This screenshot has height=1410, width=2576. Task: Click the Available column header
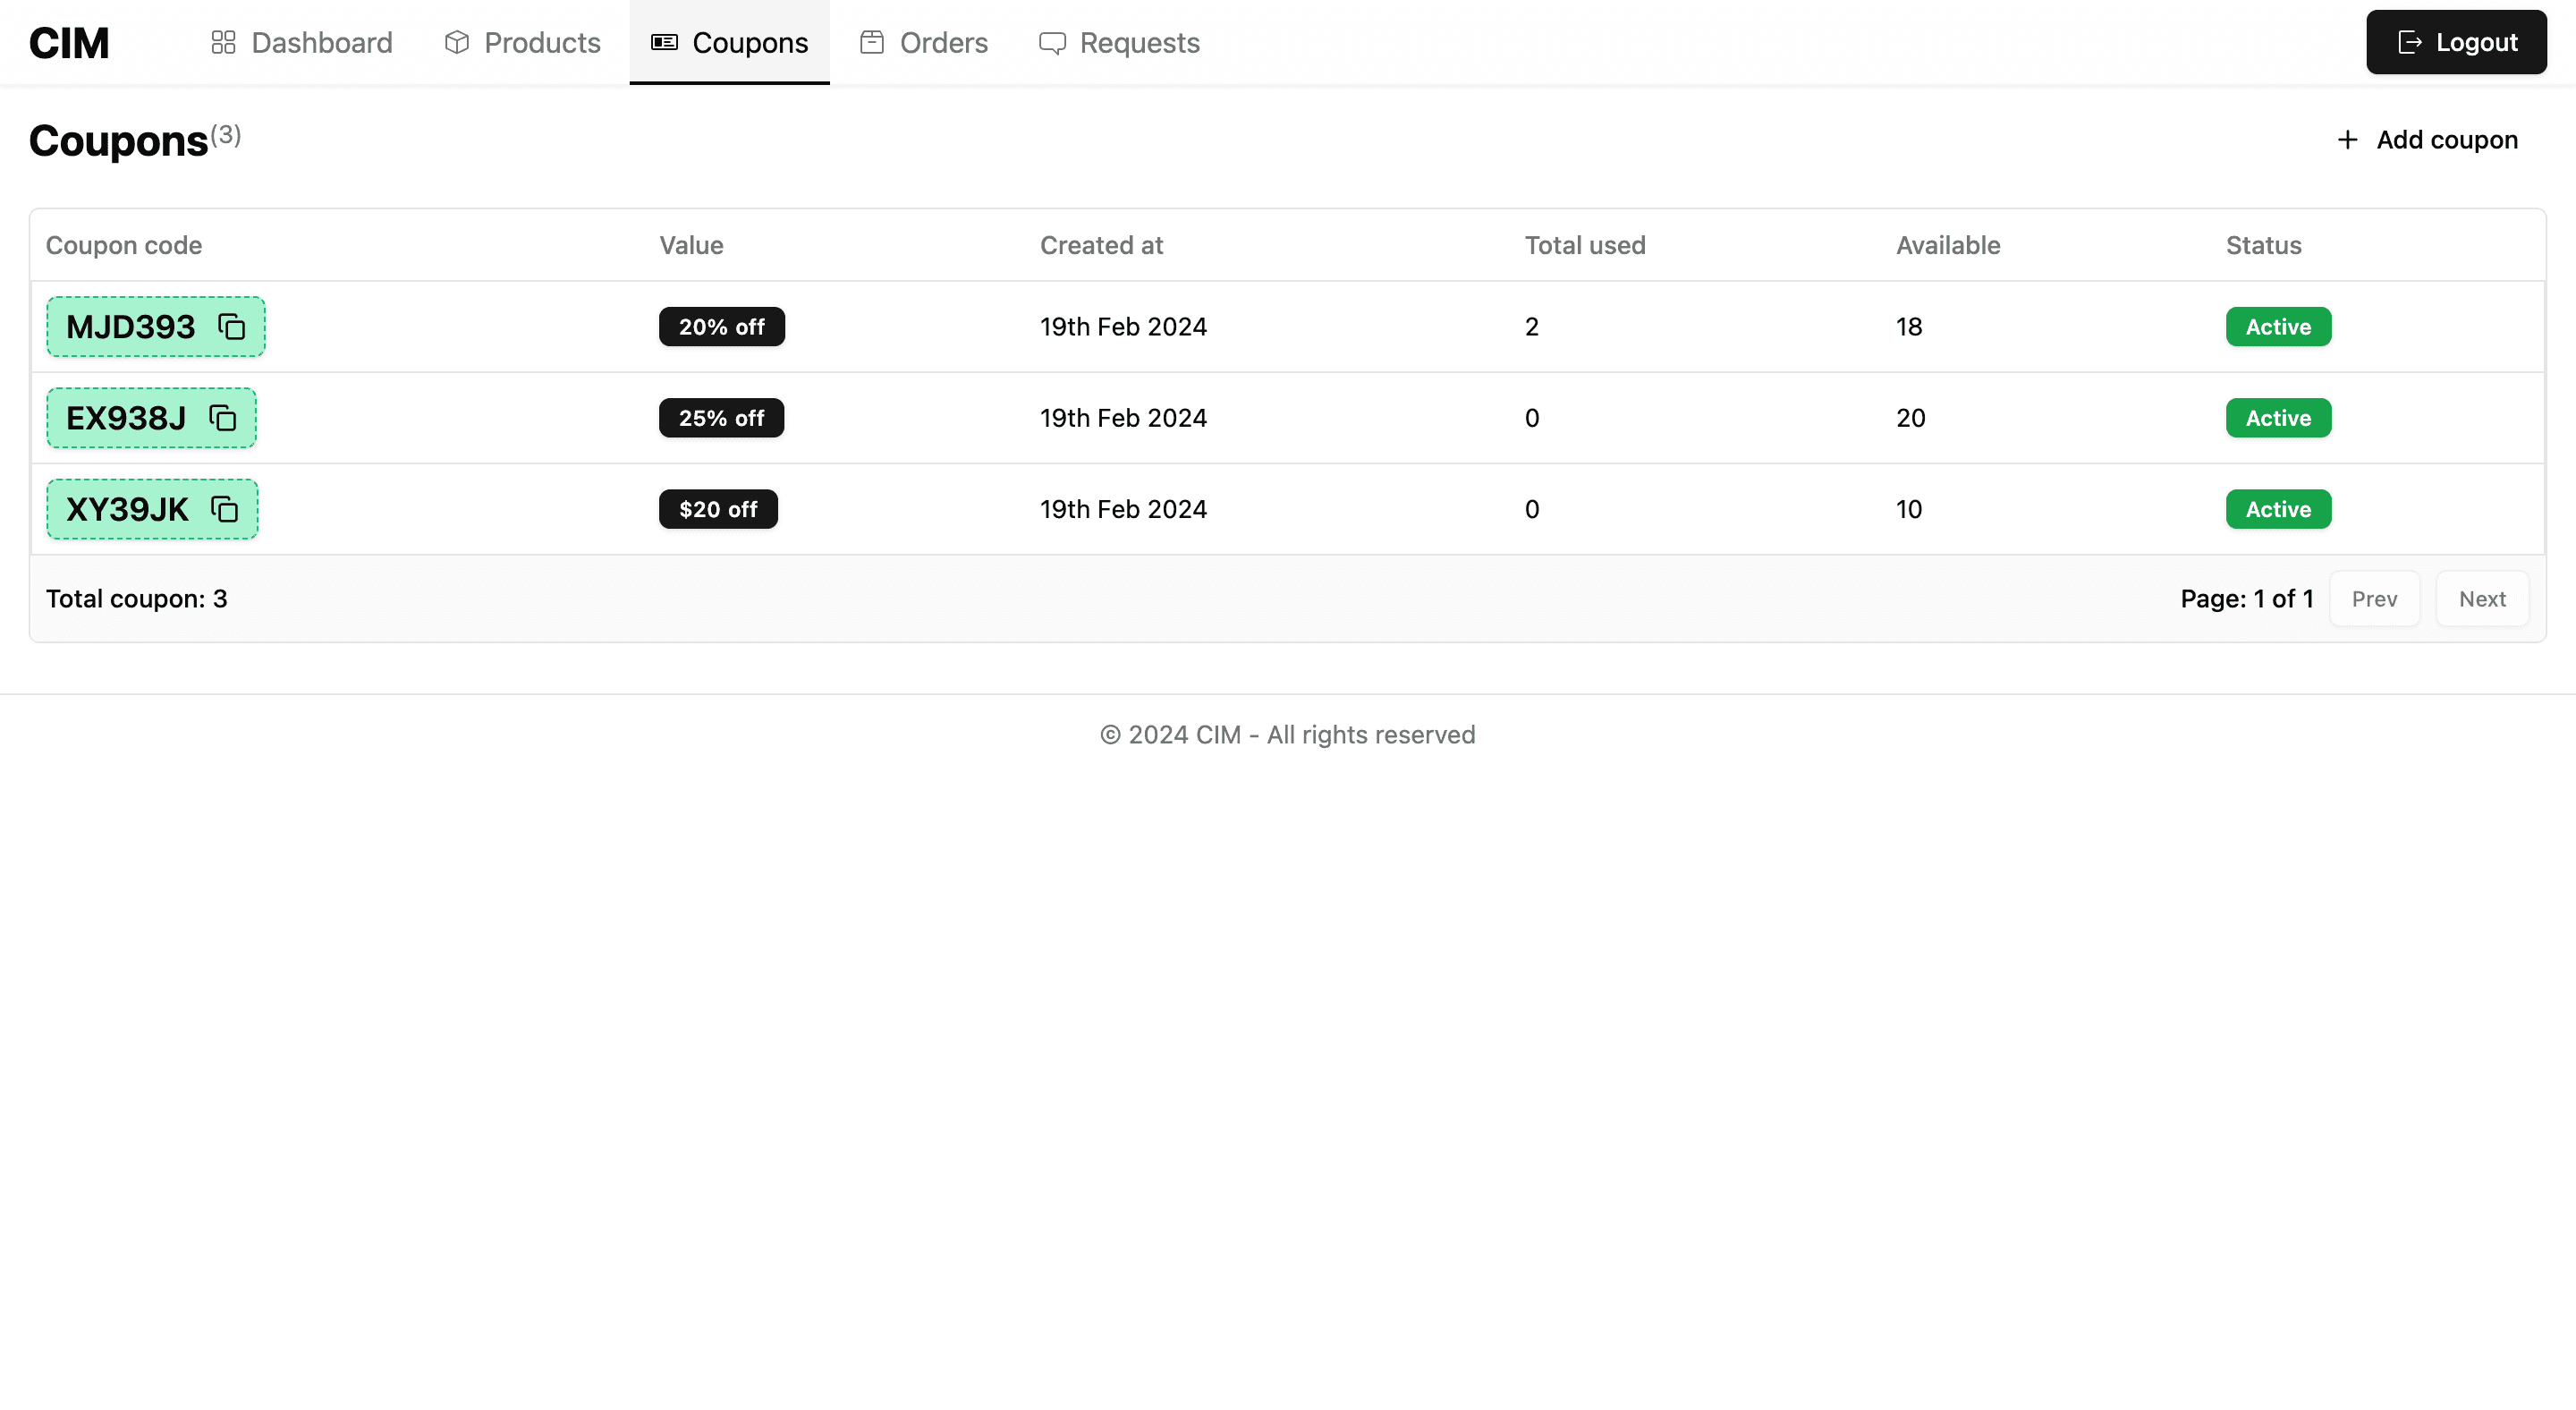pos(1948,245)
